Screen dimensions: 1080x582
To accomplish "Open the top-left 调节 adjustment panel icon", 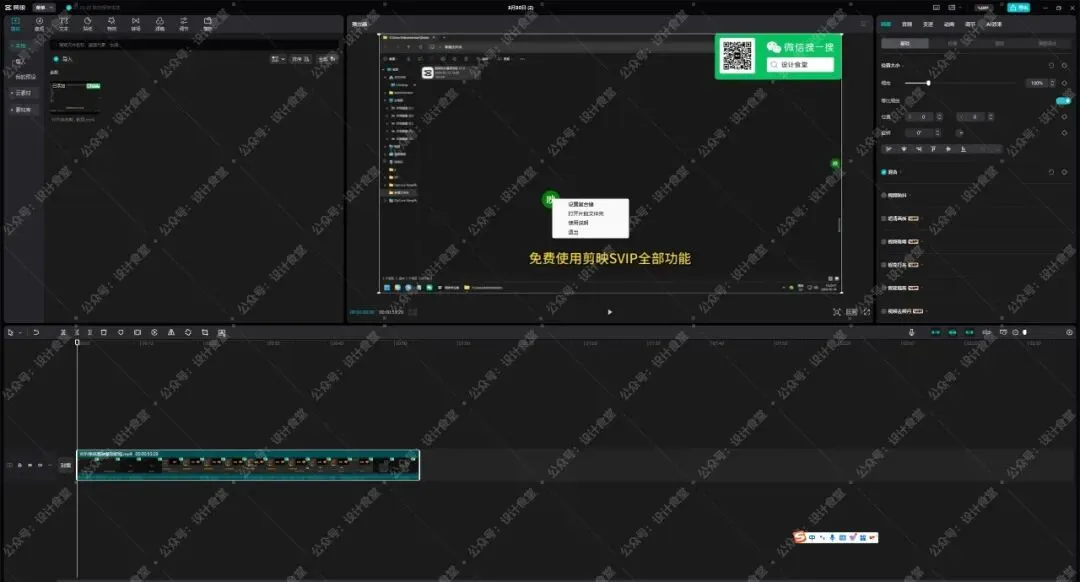I will pyautogui.click(x=184, y=24).
